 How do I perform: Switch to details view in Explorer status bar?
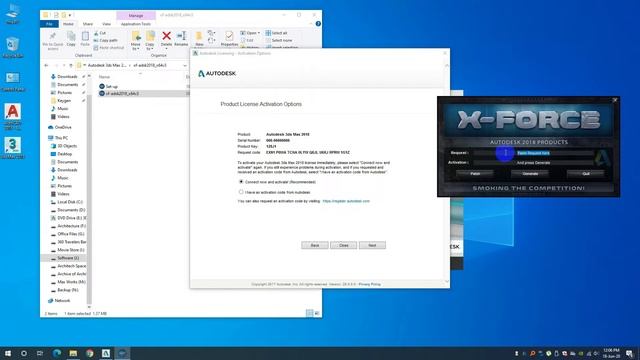tap(309, 313)
